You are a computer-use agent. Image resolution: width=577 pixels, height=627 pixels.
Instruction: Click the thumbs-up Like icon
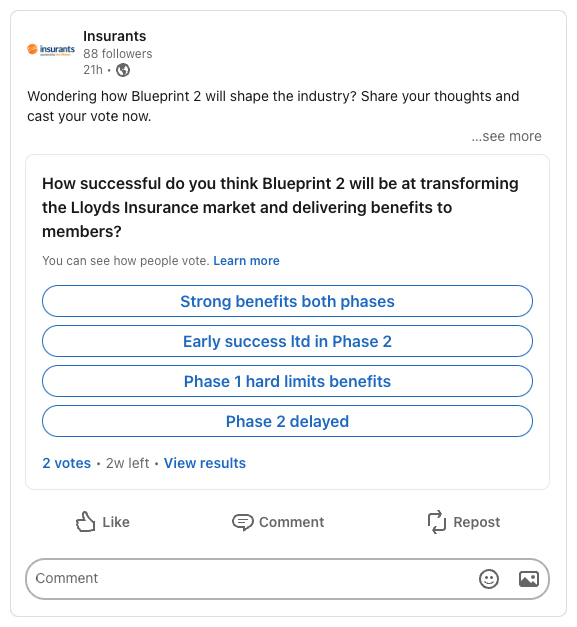coord(86,522)
